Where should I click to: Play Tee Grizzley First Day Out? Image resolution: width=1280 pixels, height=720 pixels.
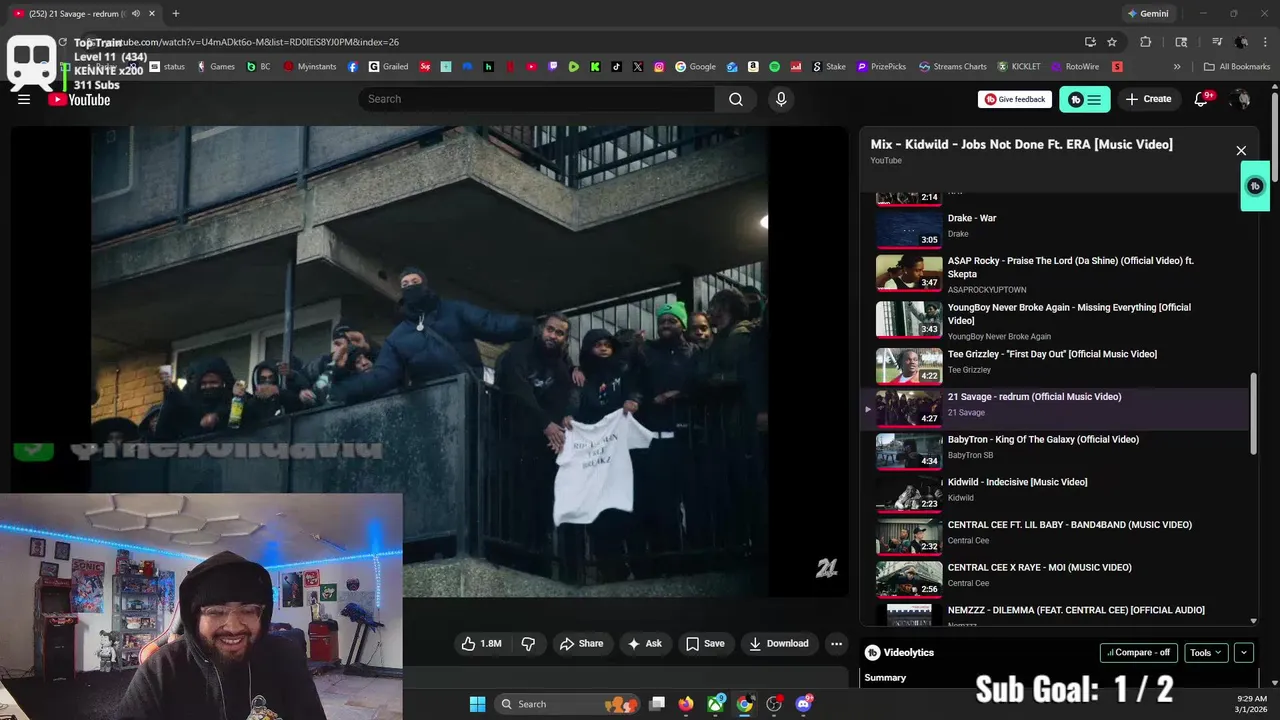tap(1057, 365)
